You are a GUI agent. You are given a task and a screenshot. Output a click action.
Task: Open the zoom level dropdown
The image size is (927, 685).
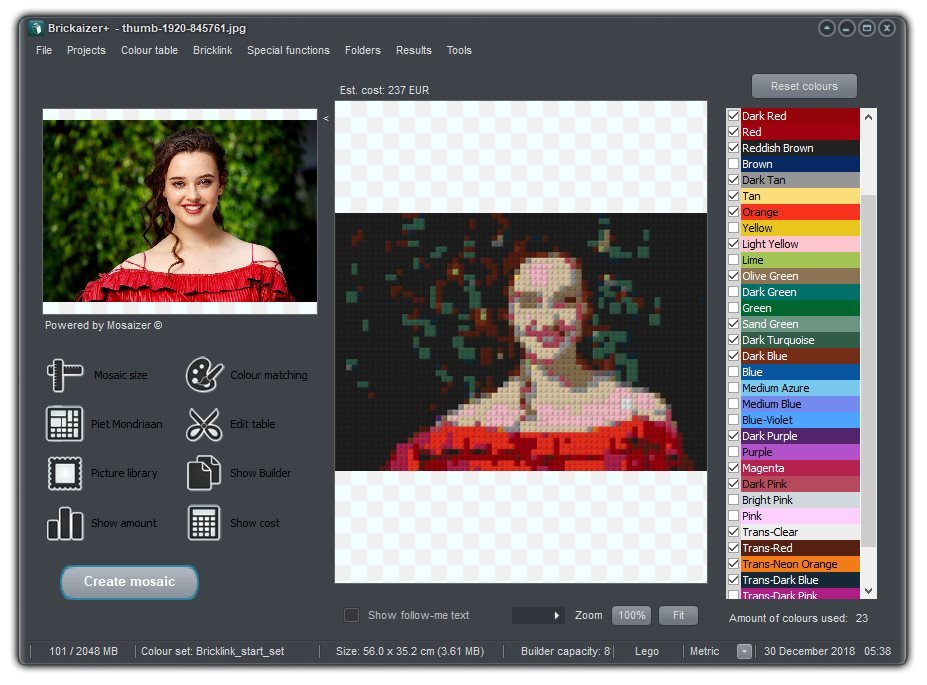pos(557,616)
